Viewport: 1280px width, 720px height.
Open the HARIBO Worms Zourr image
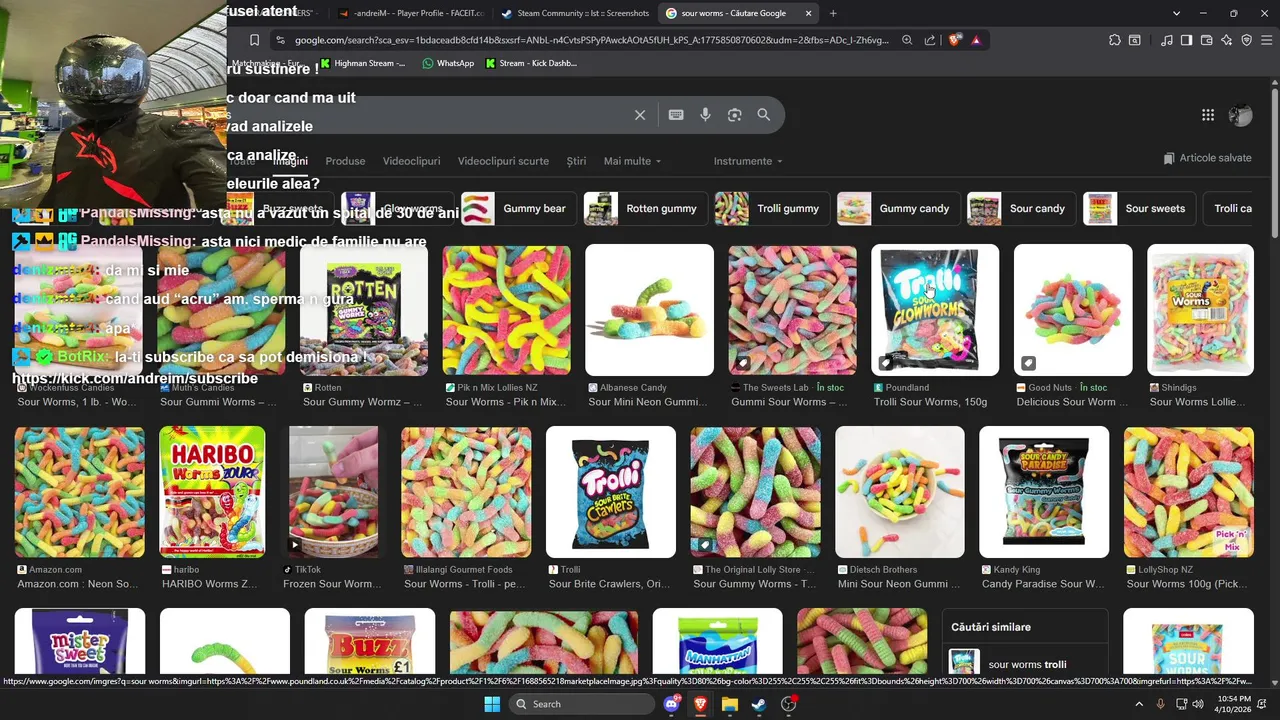(x=212, y=492)
